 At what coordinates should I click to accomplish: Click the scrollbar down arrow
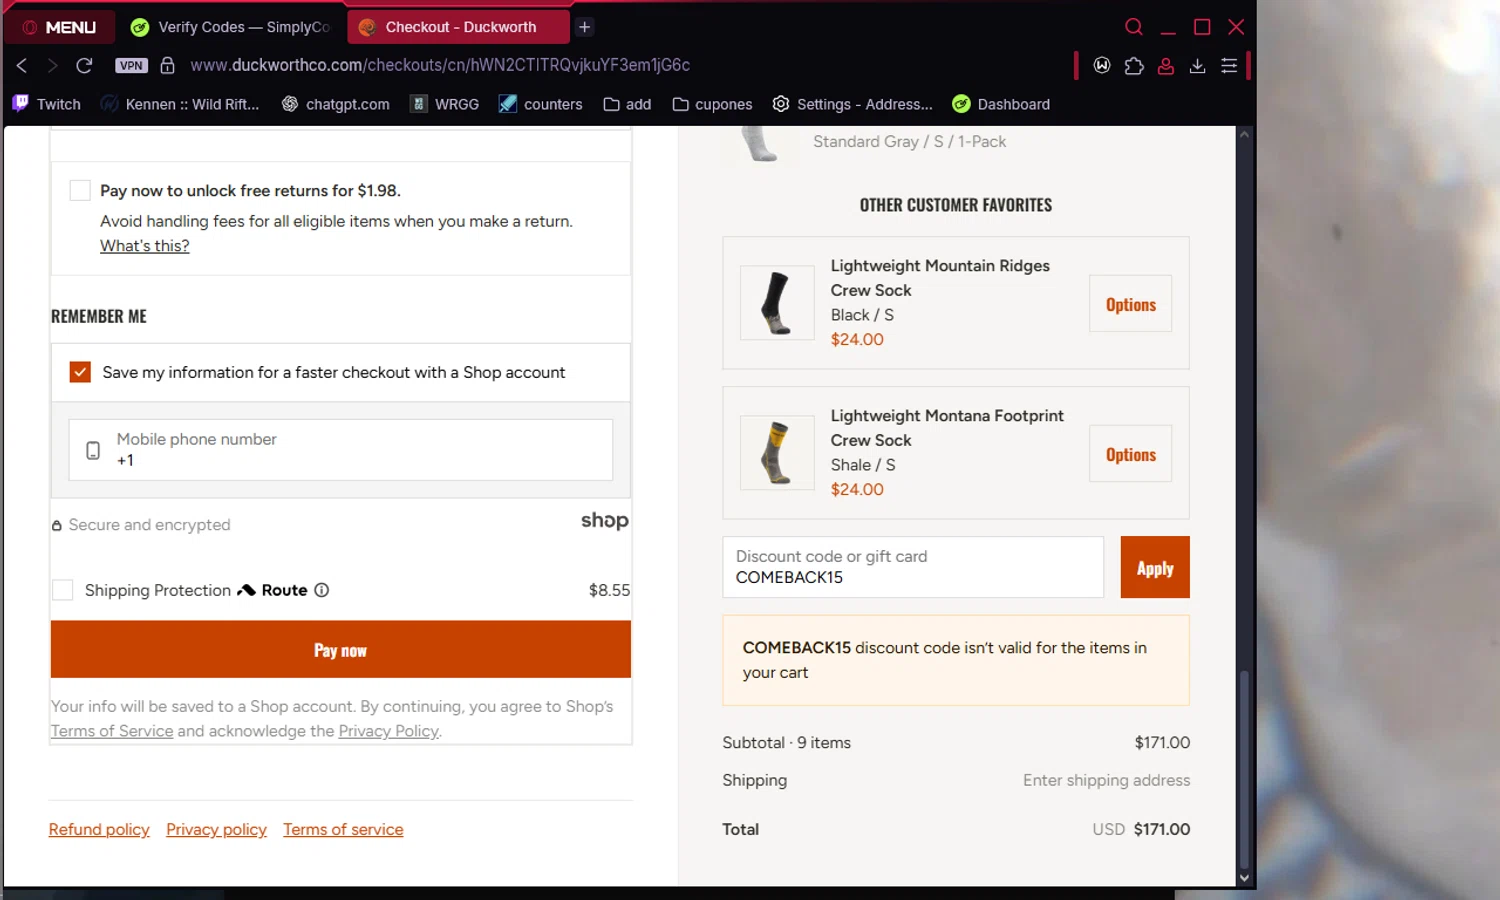[1244, 878]
